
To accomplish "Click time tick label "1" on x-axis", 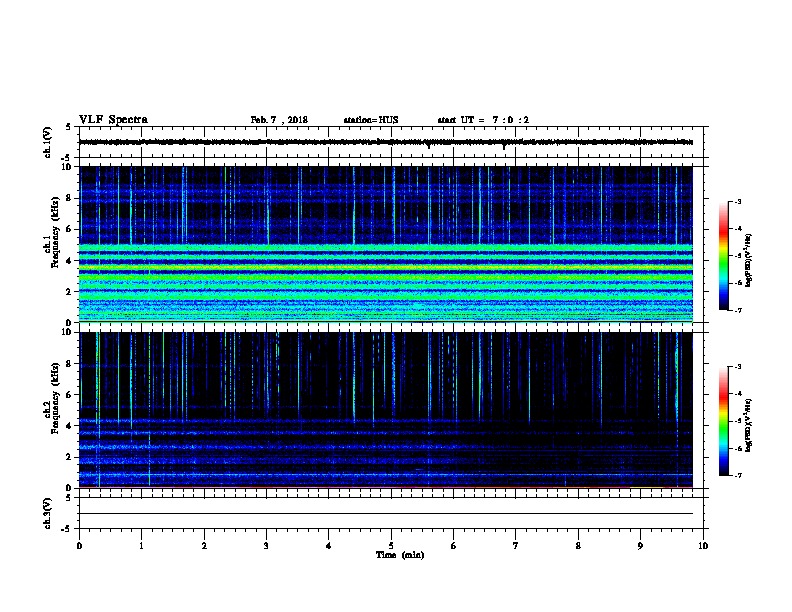I will click(141, 546).
